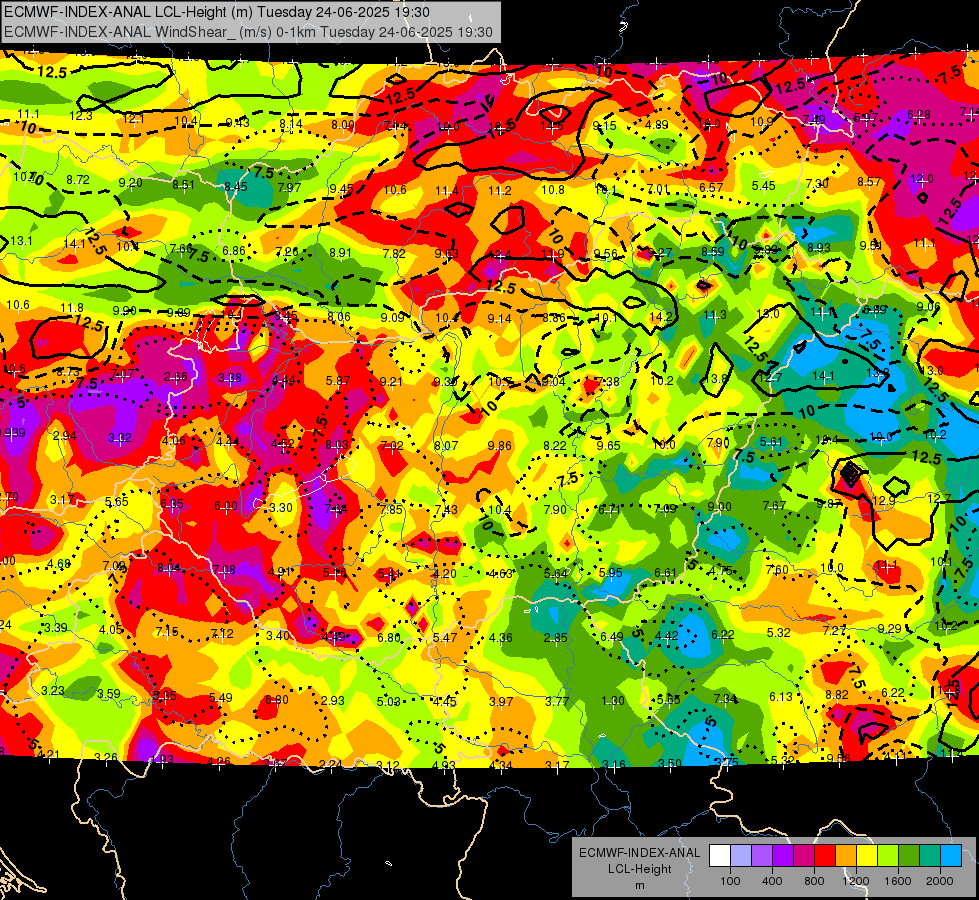Click the map value '3.39'

56,627
